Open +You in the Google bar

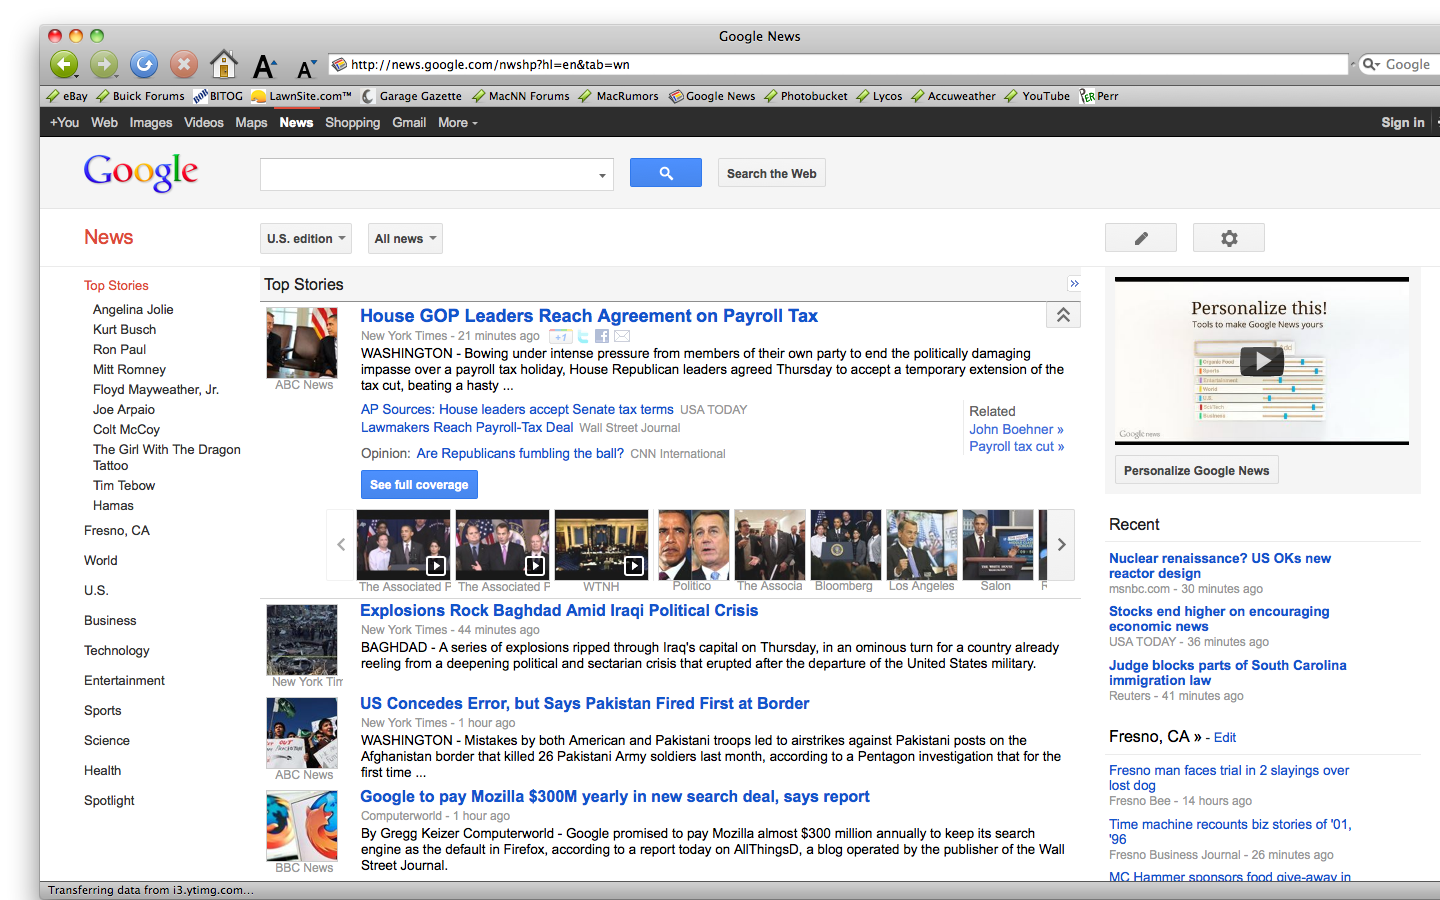pos(64,122)
